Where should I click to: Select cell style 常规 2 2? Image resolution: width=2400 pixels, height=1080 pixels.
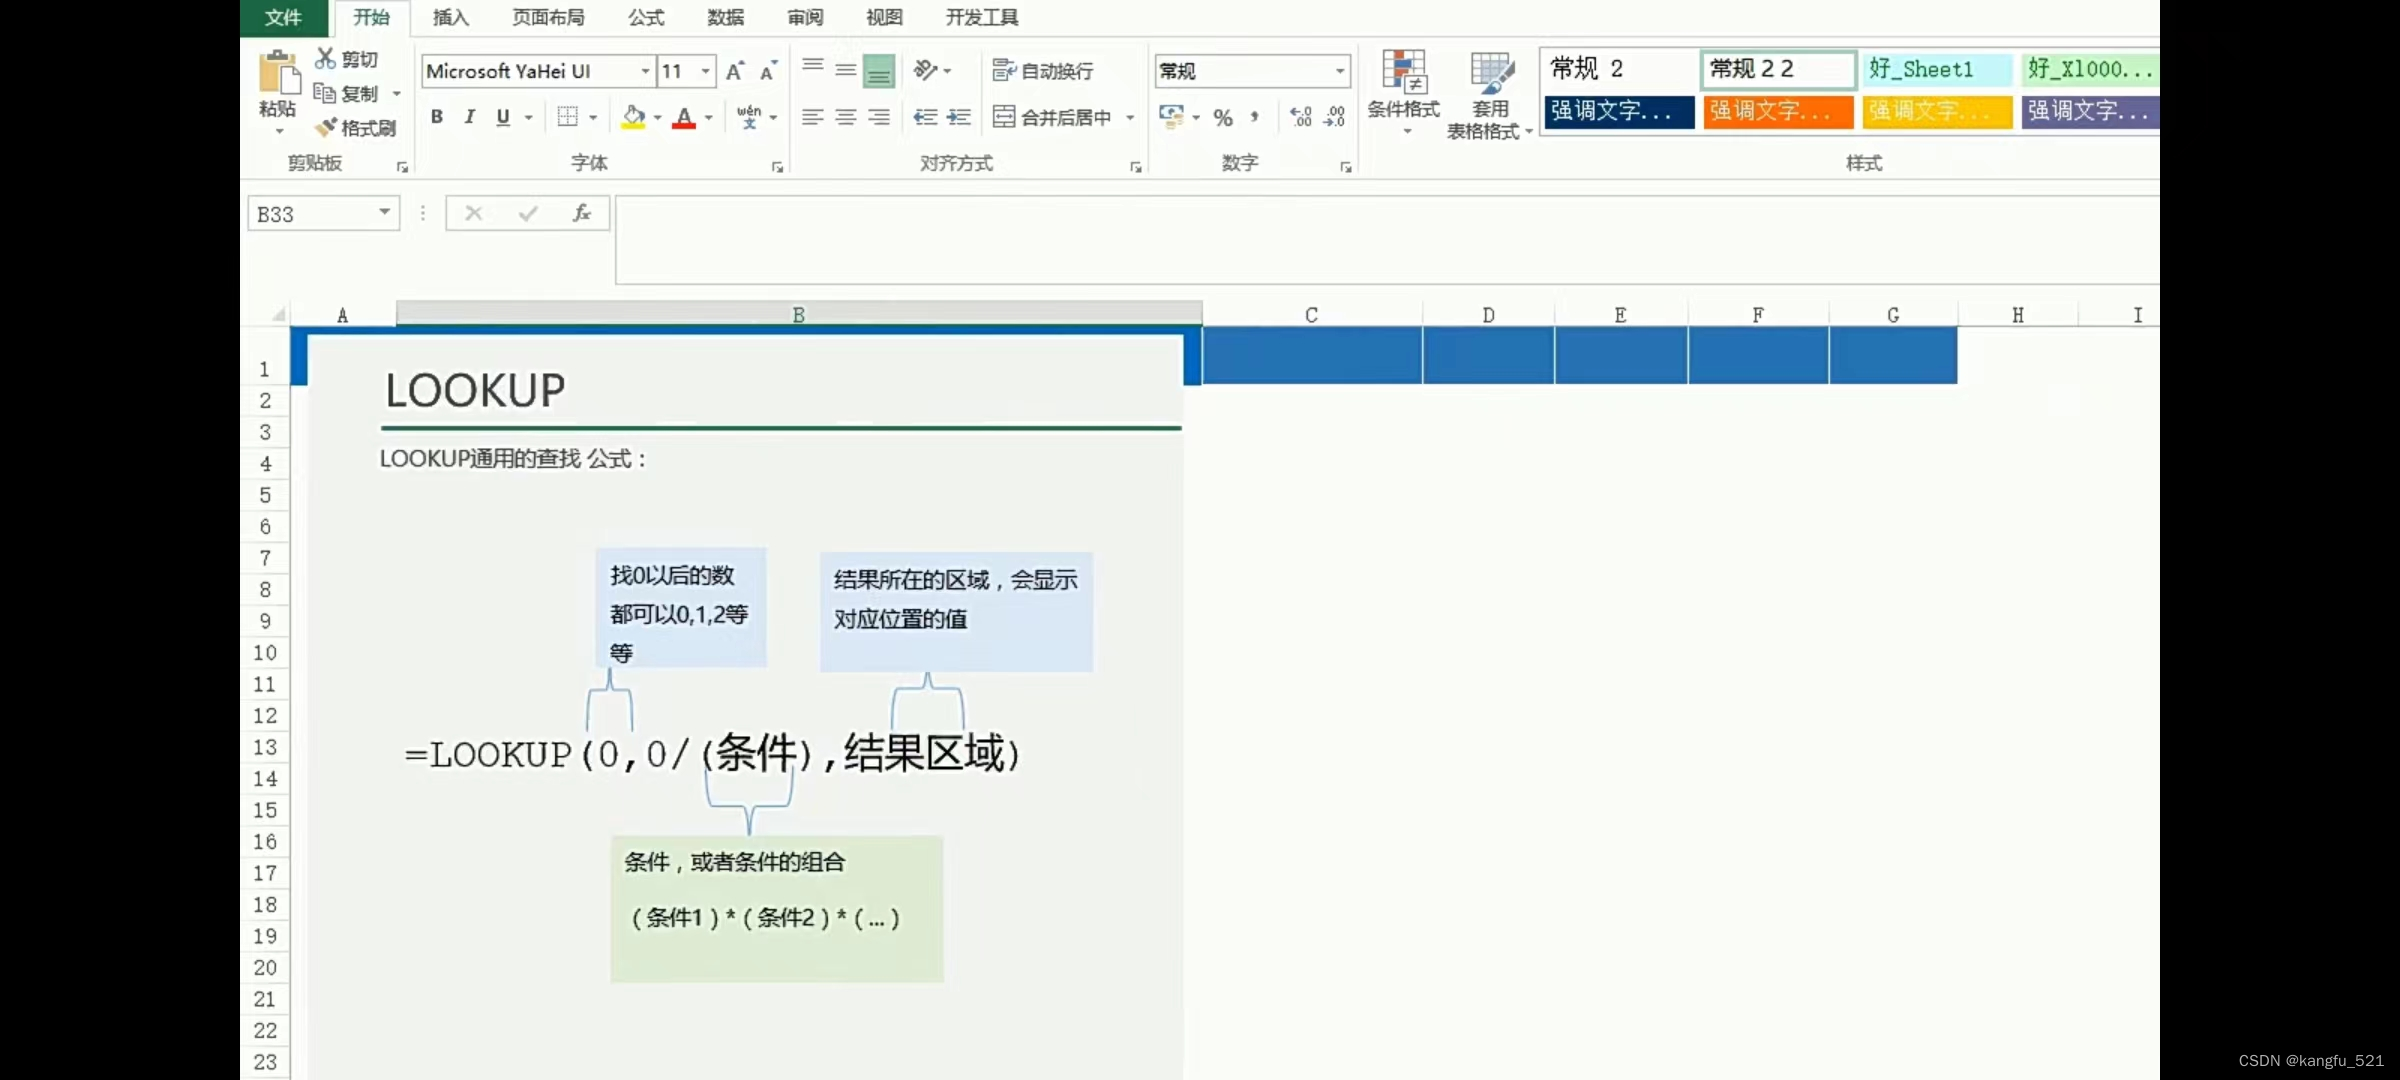pyautogui.click(x=1778, y=69)
